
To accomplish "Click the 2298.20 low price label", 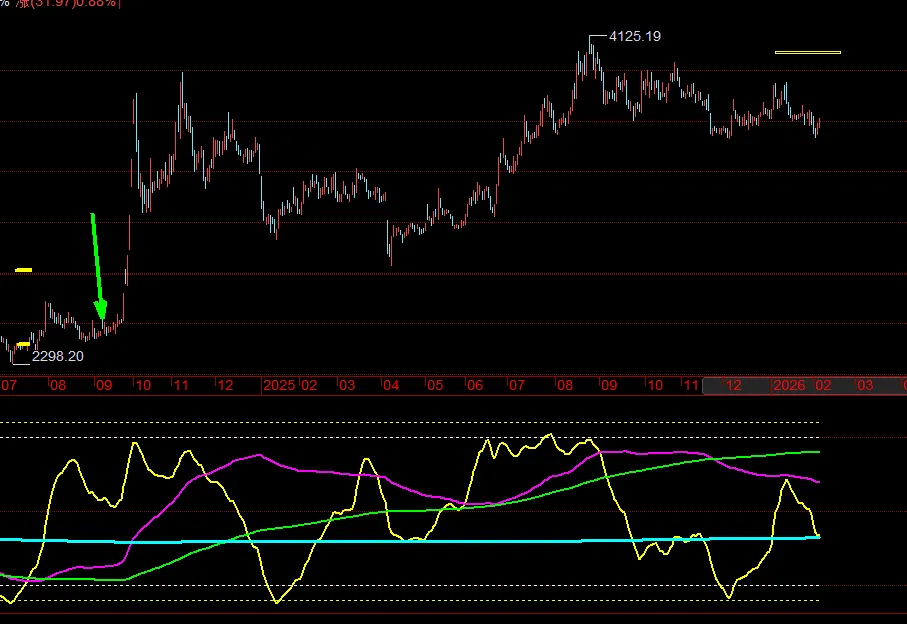I will (57, 356).
